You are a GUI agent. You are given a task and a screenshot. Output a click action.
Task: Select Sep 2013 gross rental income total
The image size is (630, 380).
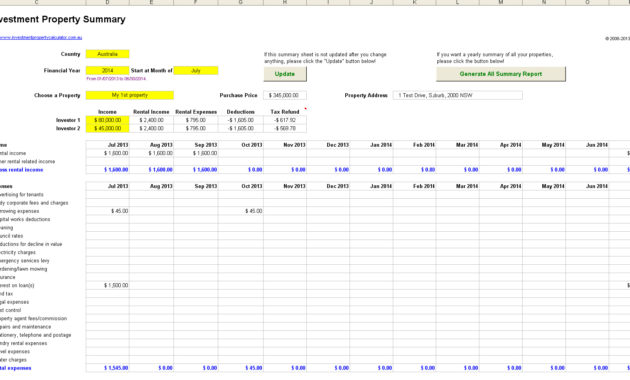(196, 170)
